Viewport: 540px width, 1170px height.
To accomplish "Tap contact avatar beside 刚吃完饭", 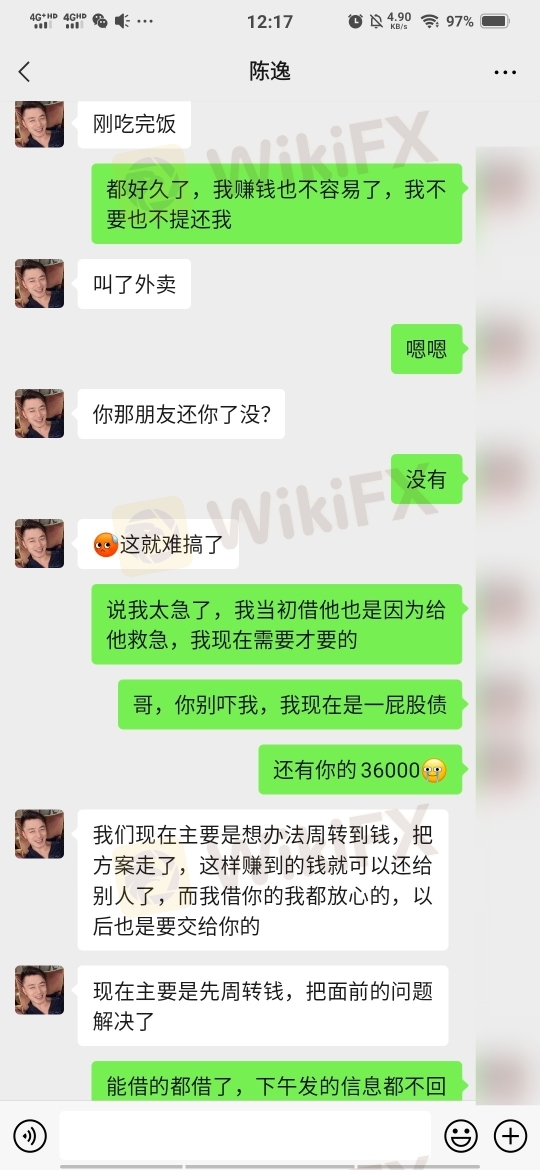I will click(x=40, y=124).
